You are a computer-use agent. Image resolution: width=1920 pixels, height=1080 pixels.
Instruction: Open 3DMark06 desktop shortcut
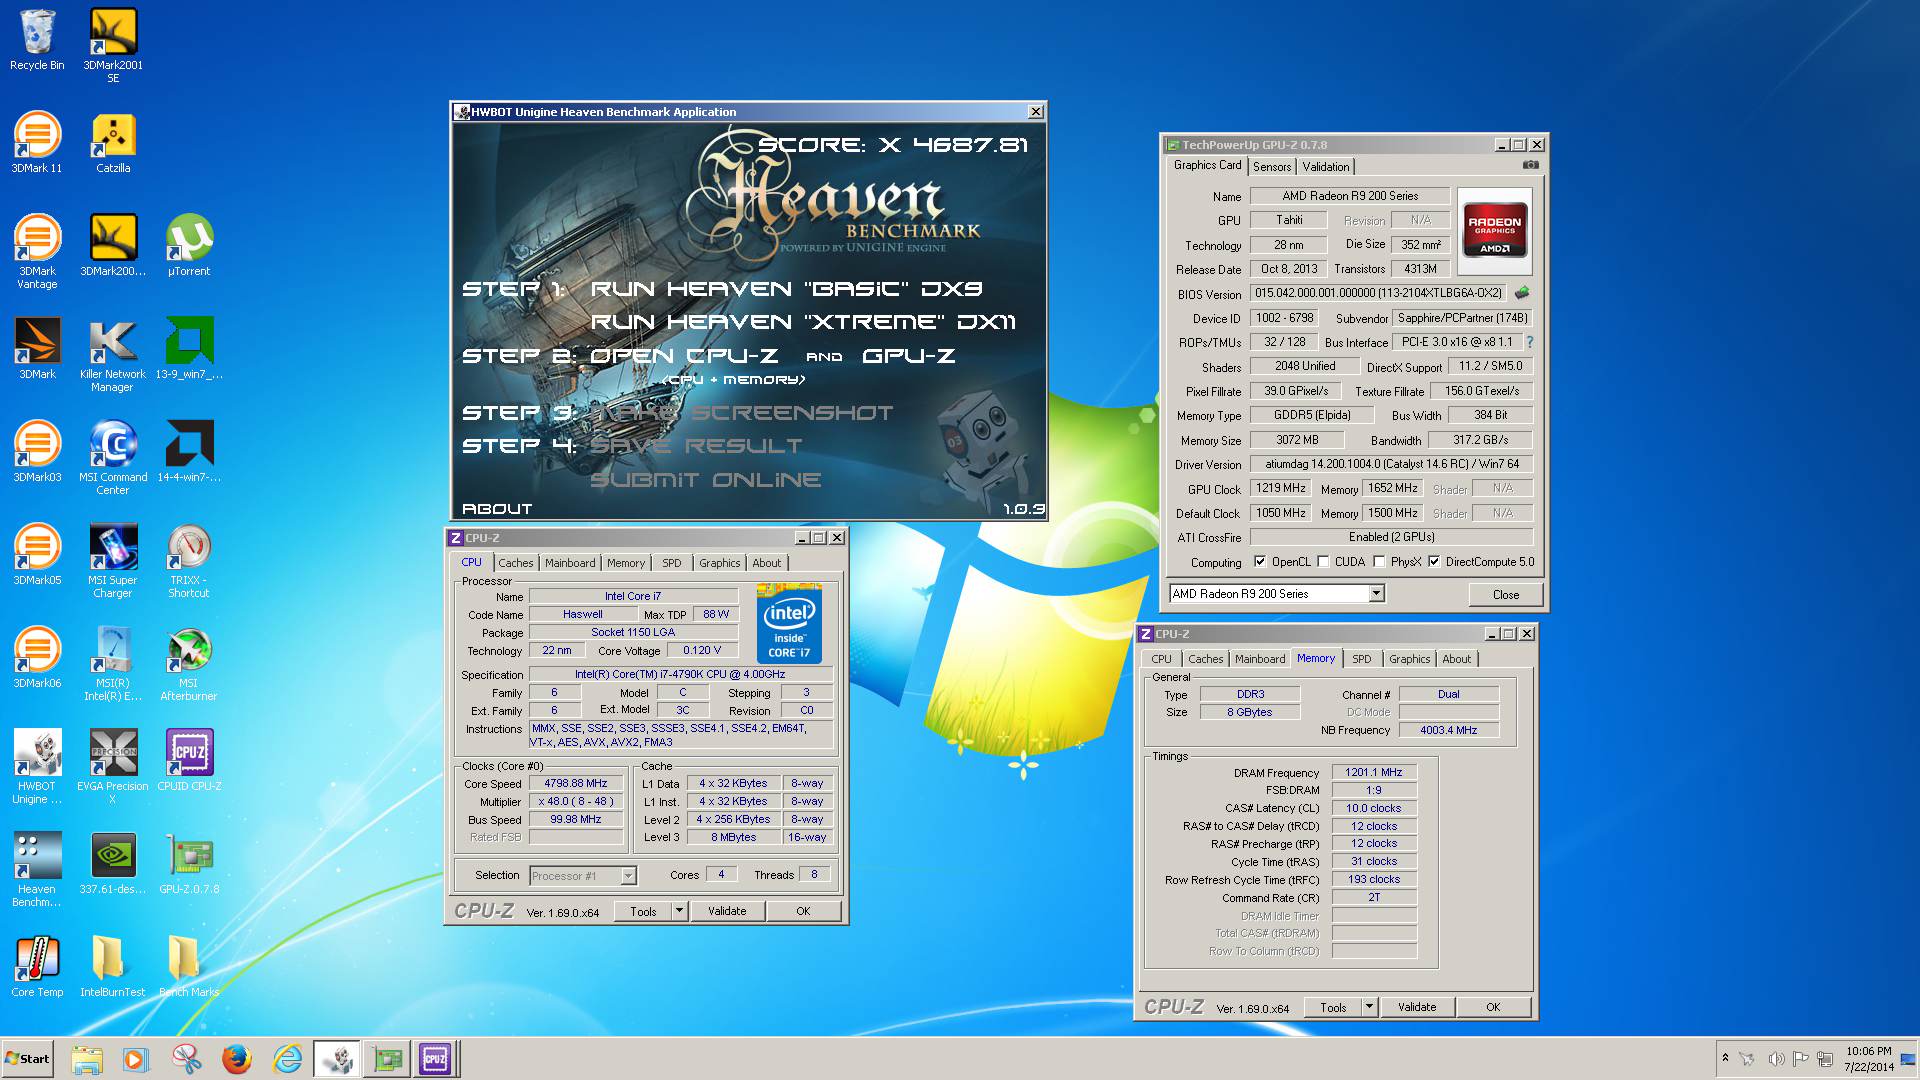[37, 658]
